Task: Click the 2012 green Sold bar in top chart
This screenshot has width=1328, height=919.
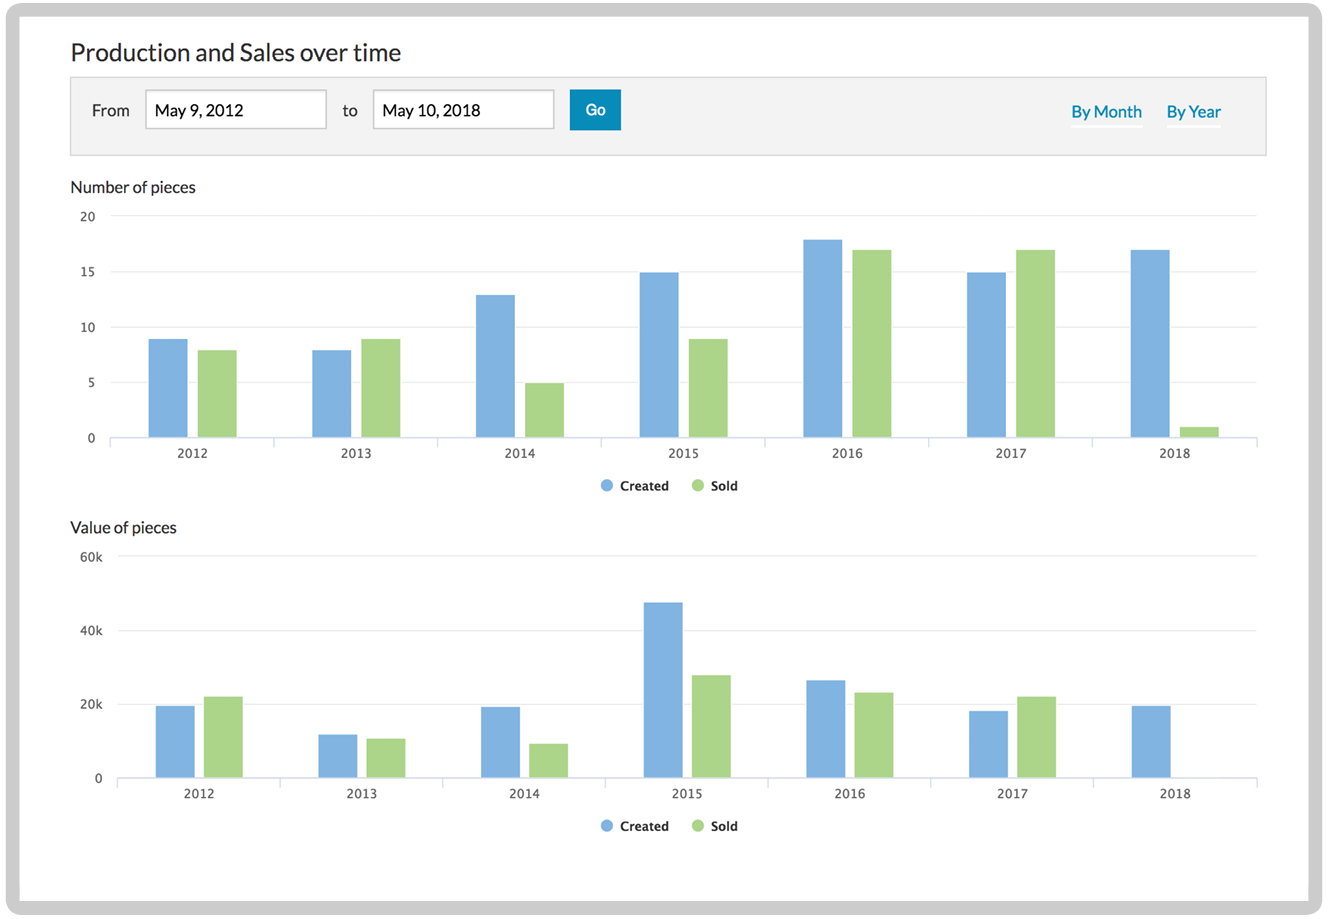Action: [217, 395]
